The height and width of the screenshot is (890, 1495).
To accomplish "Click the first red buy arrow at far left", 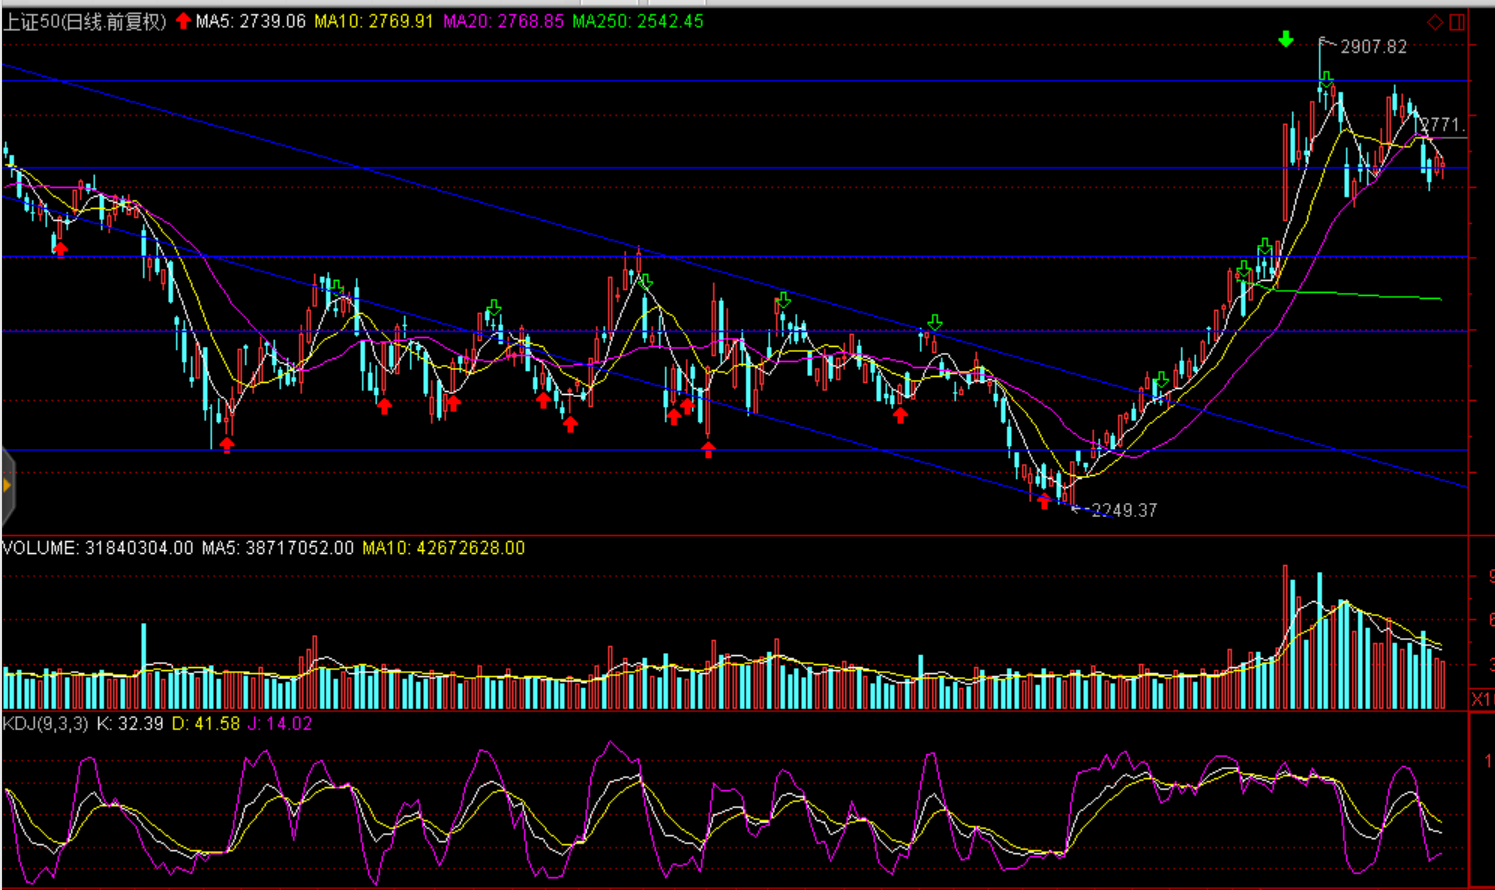I will pos(61,248).
